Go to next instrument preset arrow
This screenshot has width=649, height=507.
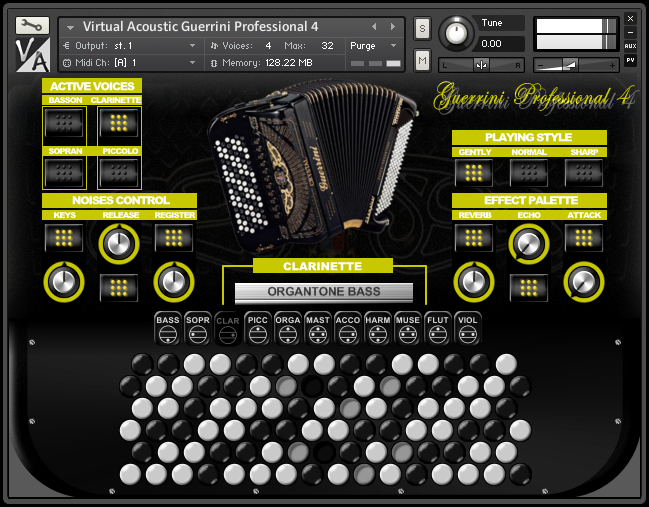point(393,27)
